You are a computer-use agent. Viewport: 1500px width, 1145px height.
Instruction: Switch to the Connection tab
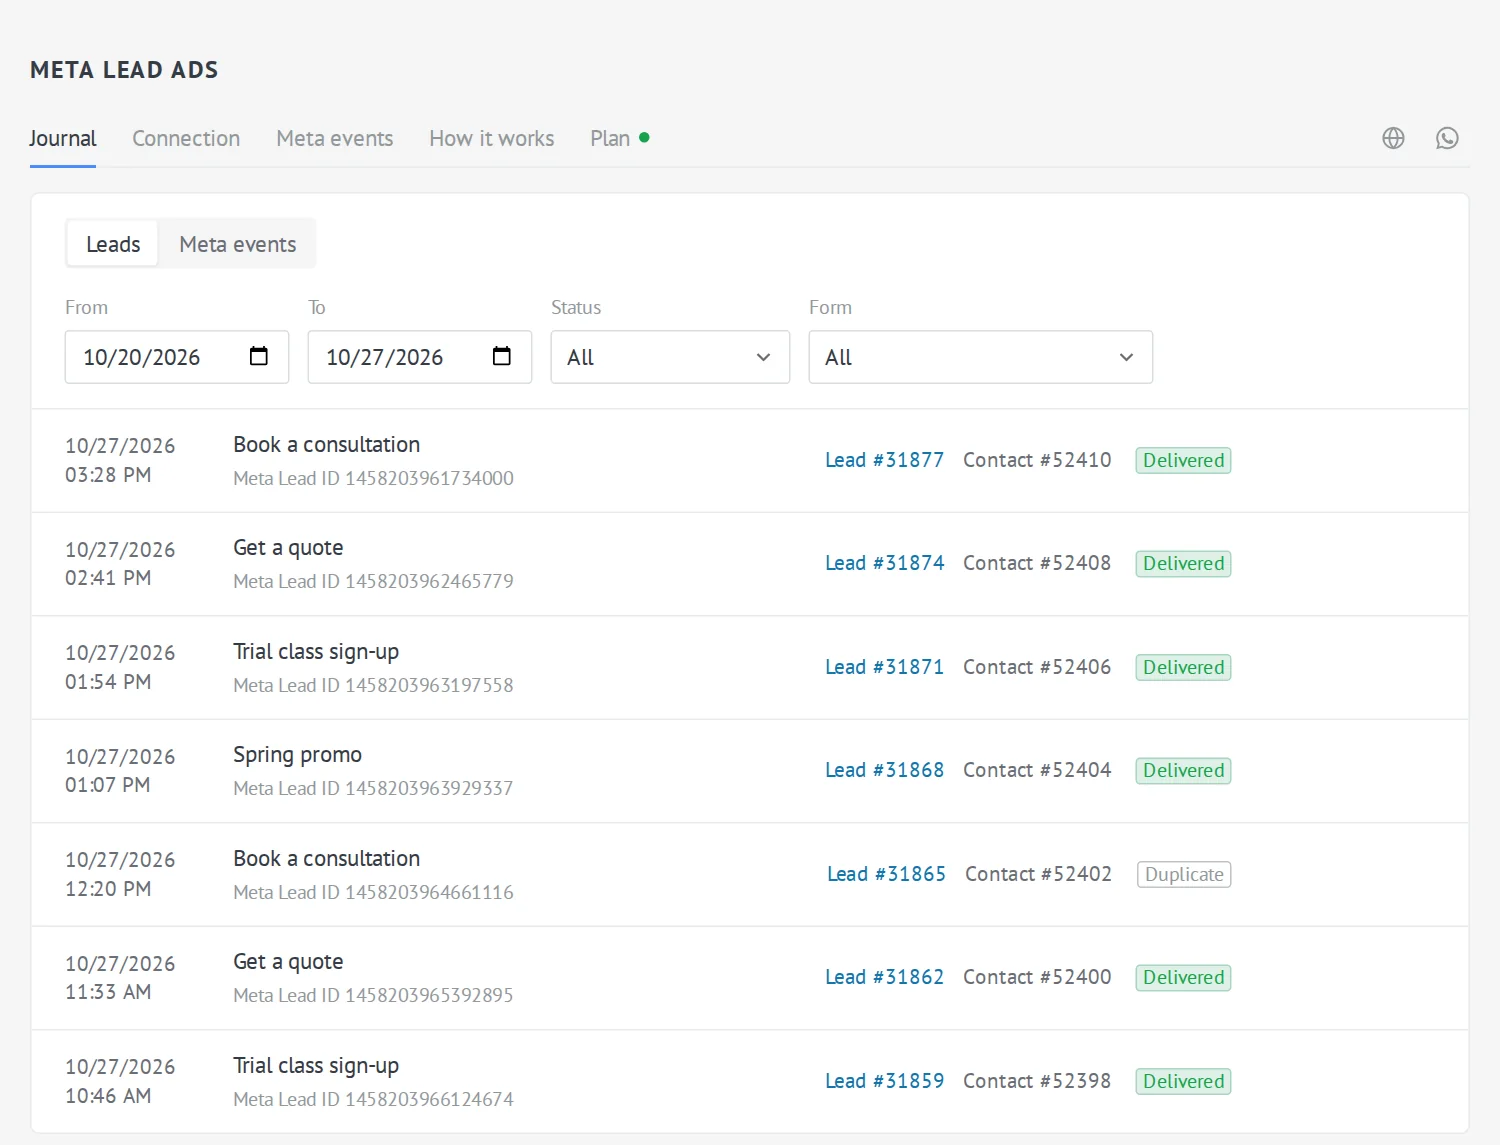(x=186, y=138)
